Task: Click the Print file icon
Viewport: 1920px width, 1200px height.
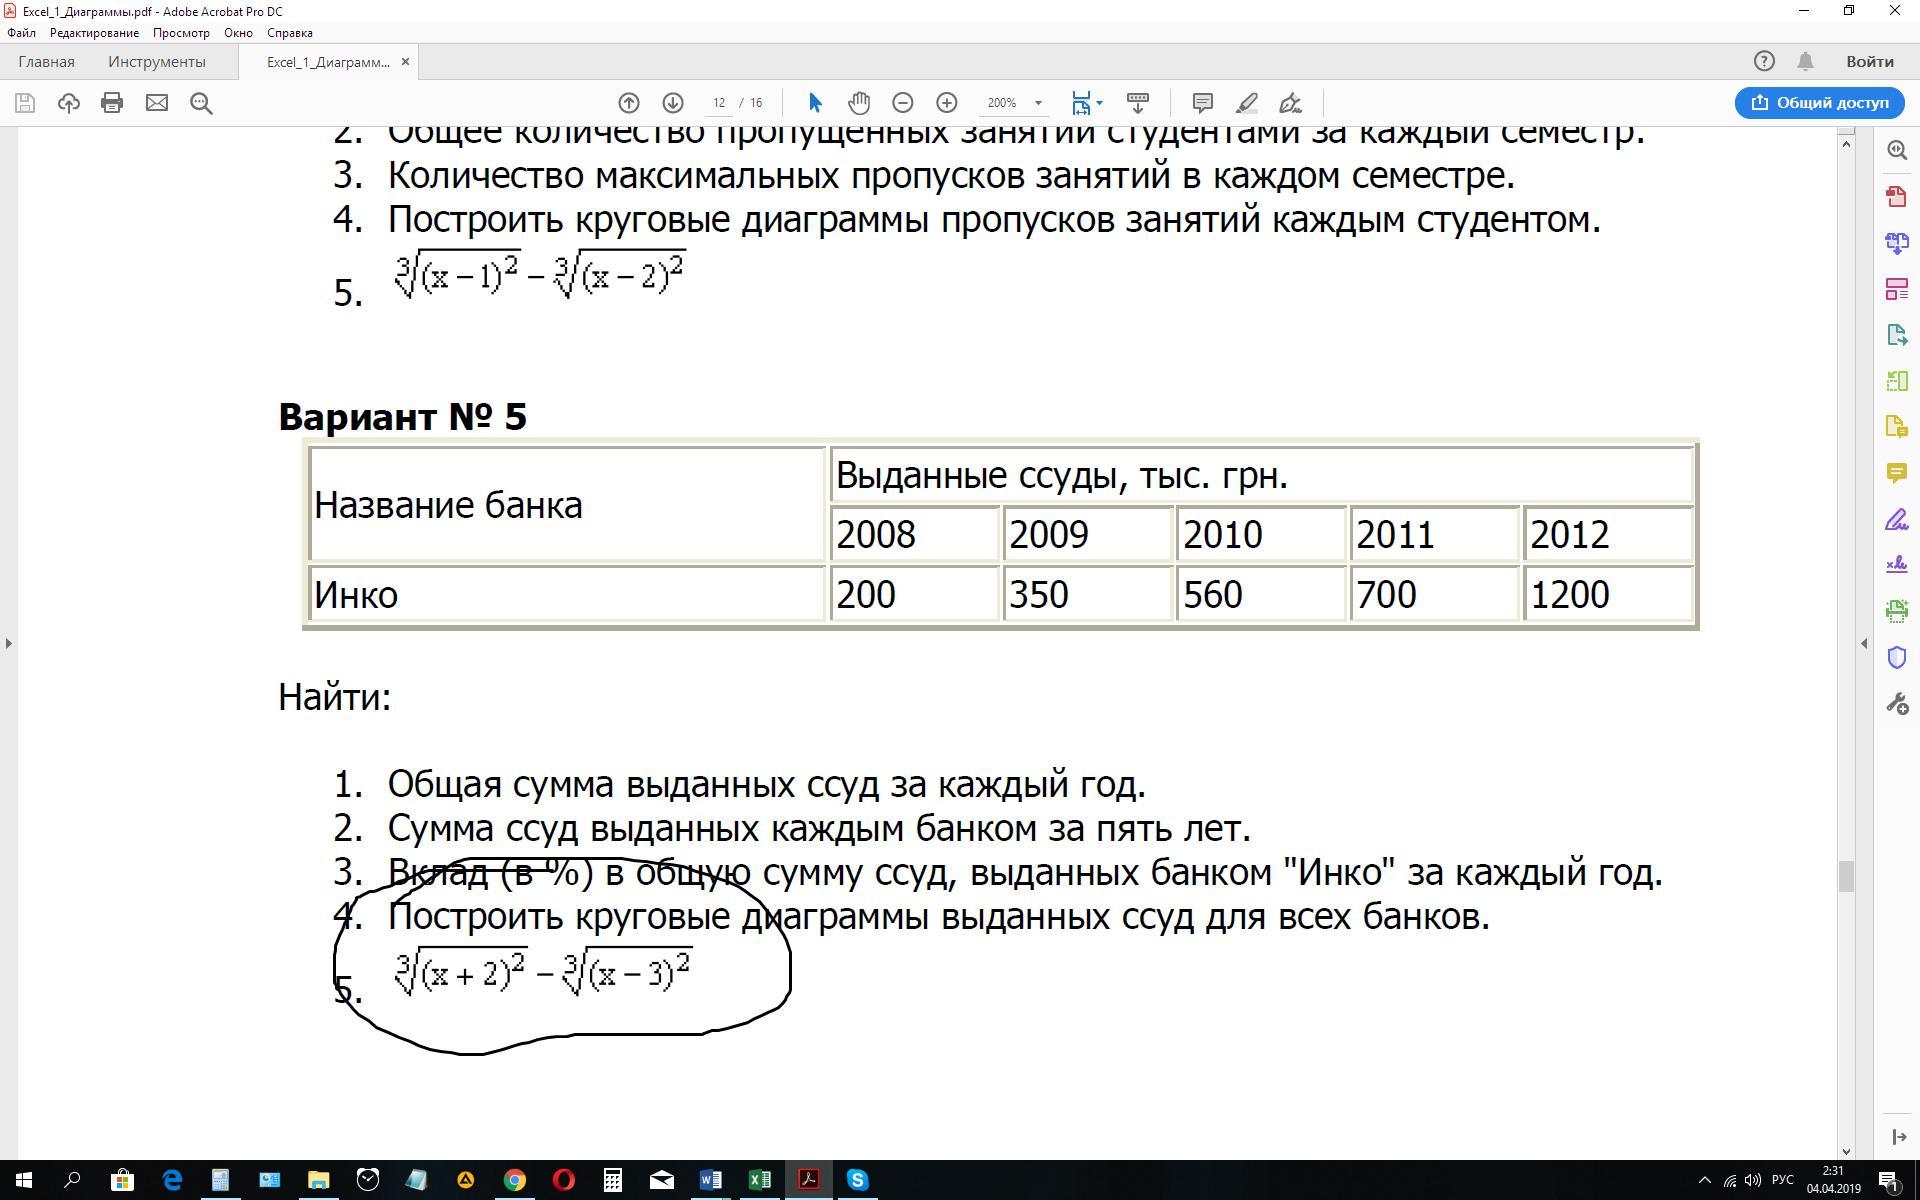Action: (112, 103)
